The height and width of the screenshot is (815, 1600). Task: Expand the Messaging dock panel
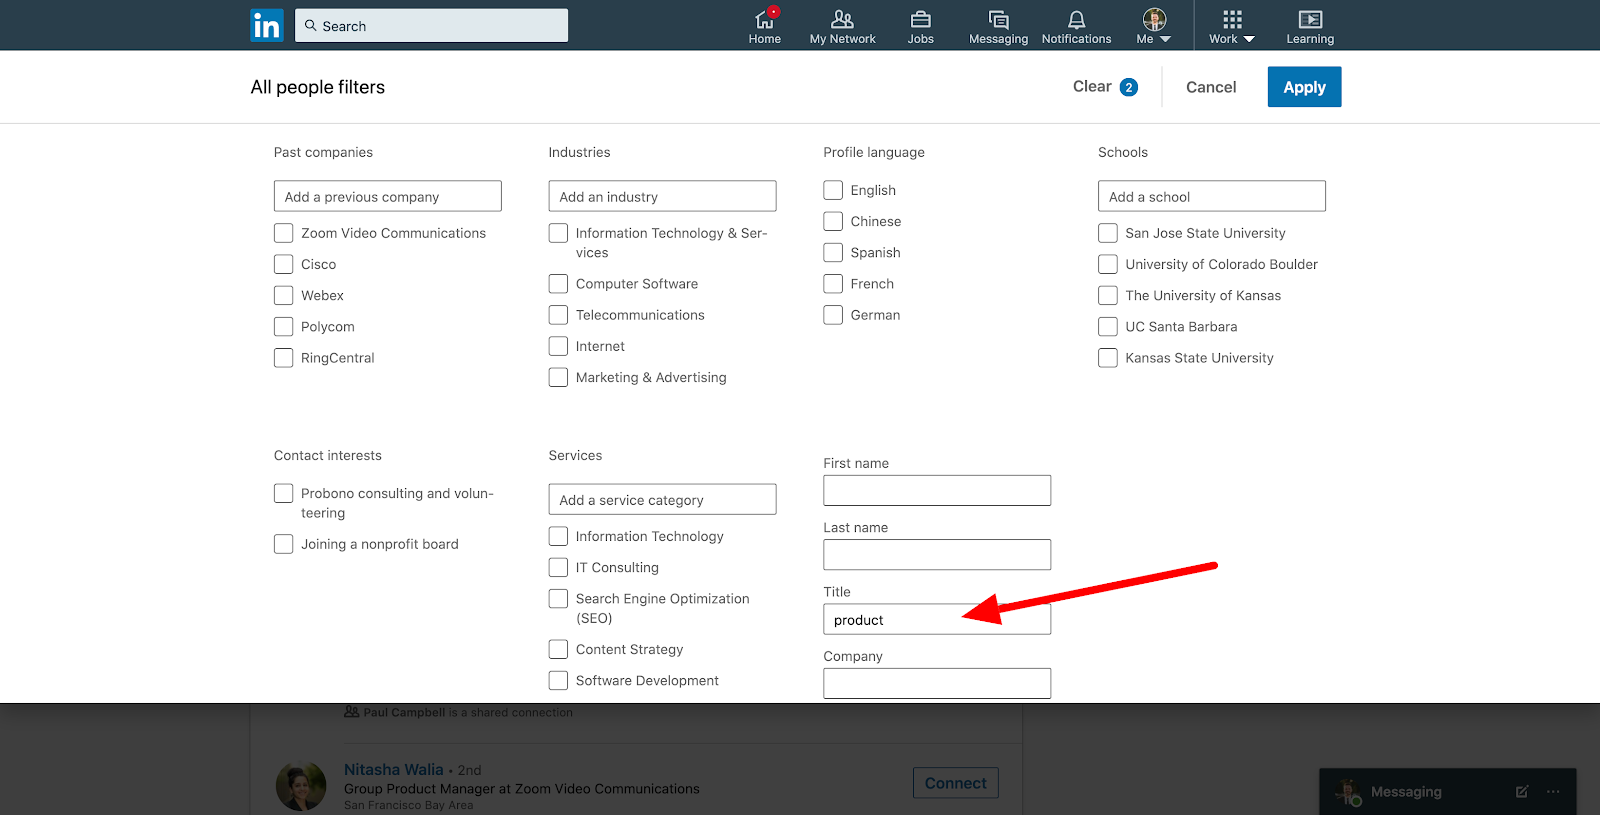tap(1406, 791)
